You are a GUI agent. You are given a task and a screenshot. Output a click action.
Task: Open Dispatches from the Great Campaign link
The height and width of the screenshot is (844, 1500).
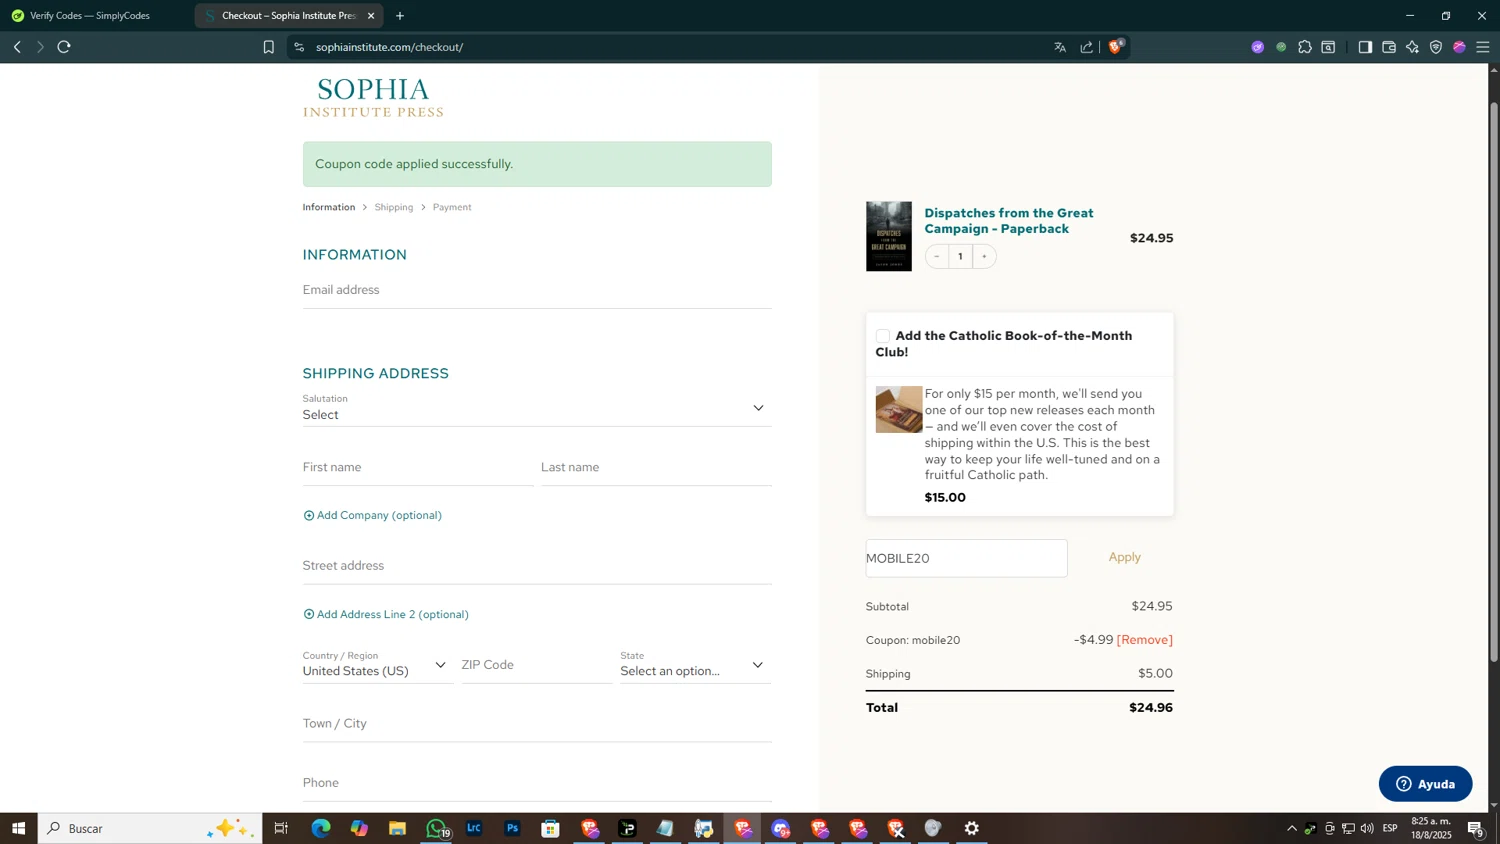tap(1009, 221)
